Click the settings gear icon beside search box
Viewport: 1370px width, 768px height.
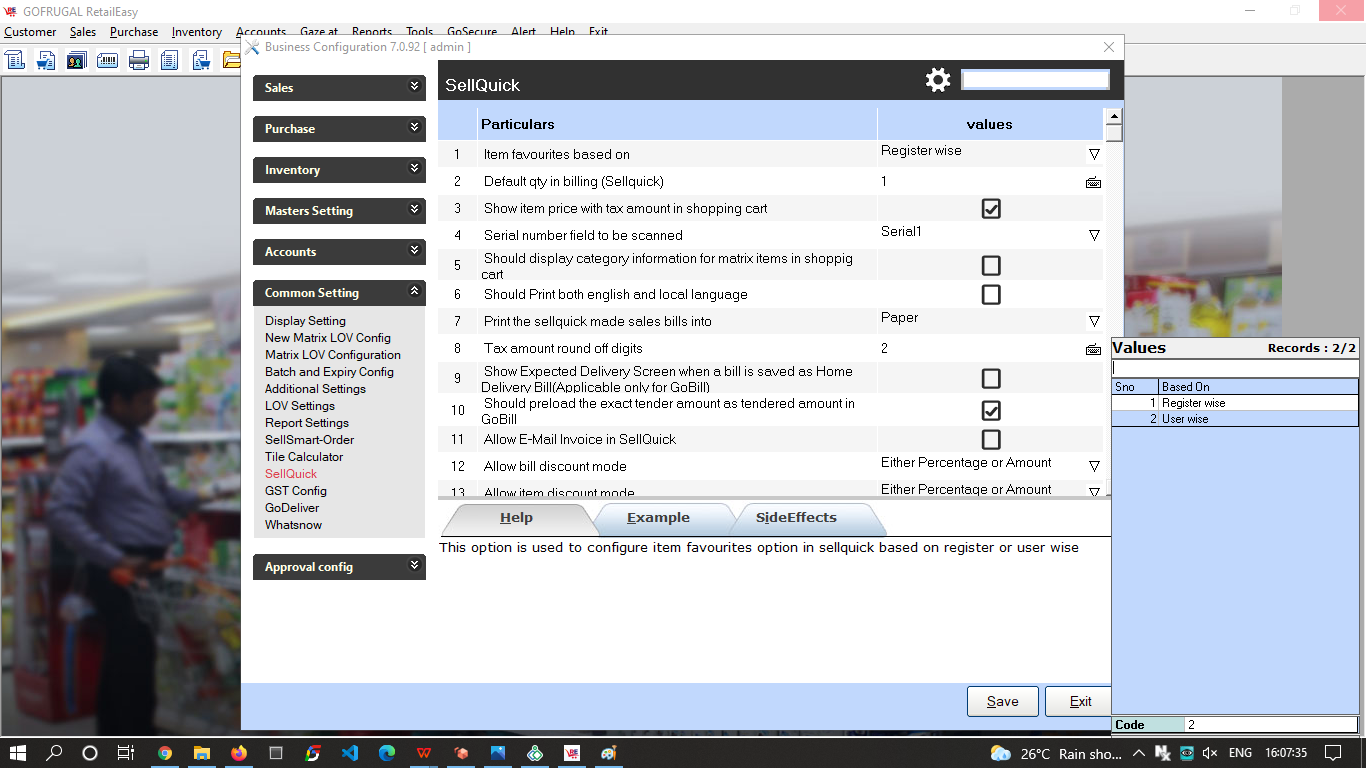point(938,80)
